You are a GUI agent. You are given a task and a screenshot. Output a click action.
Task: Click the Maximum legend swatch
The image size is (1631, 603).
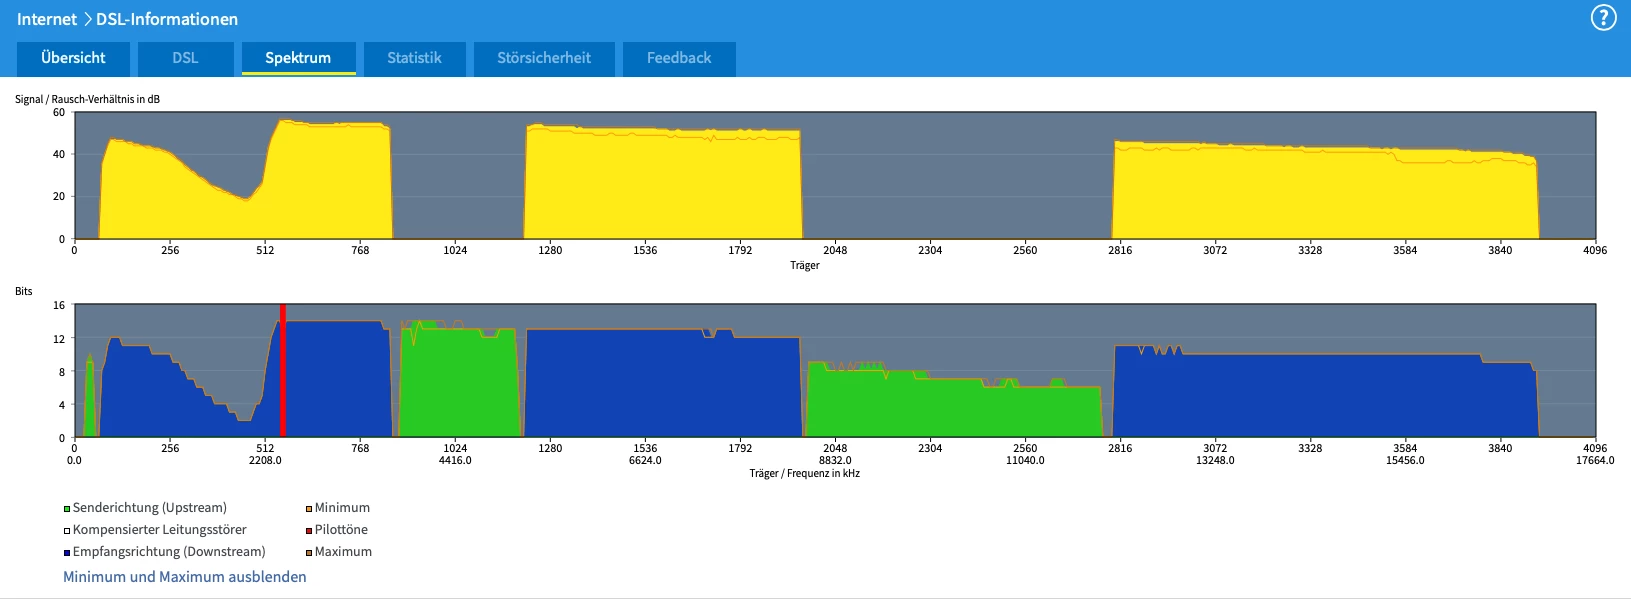[309, 553]
